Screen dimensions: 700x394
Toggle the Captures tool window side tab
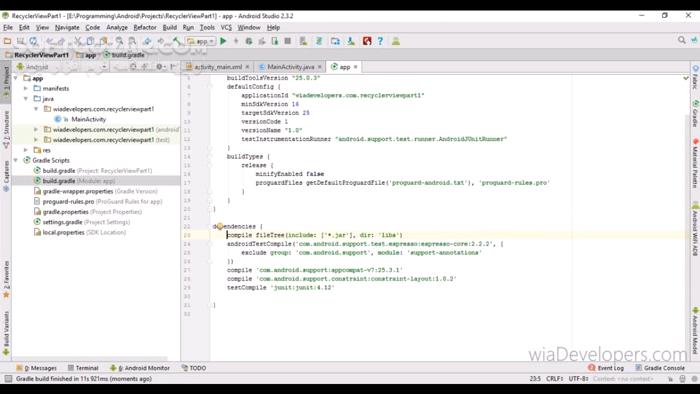[x=6, y=176]
